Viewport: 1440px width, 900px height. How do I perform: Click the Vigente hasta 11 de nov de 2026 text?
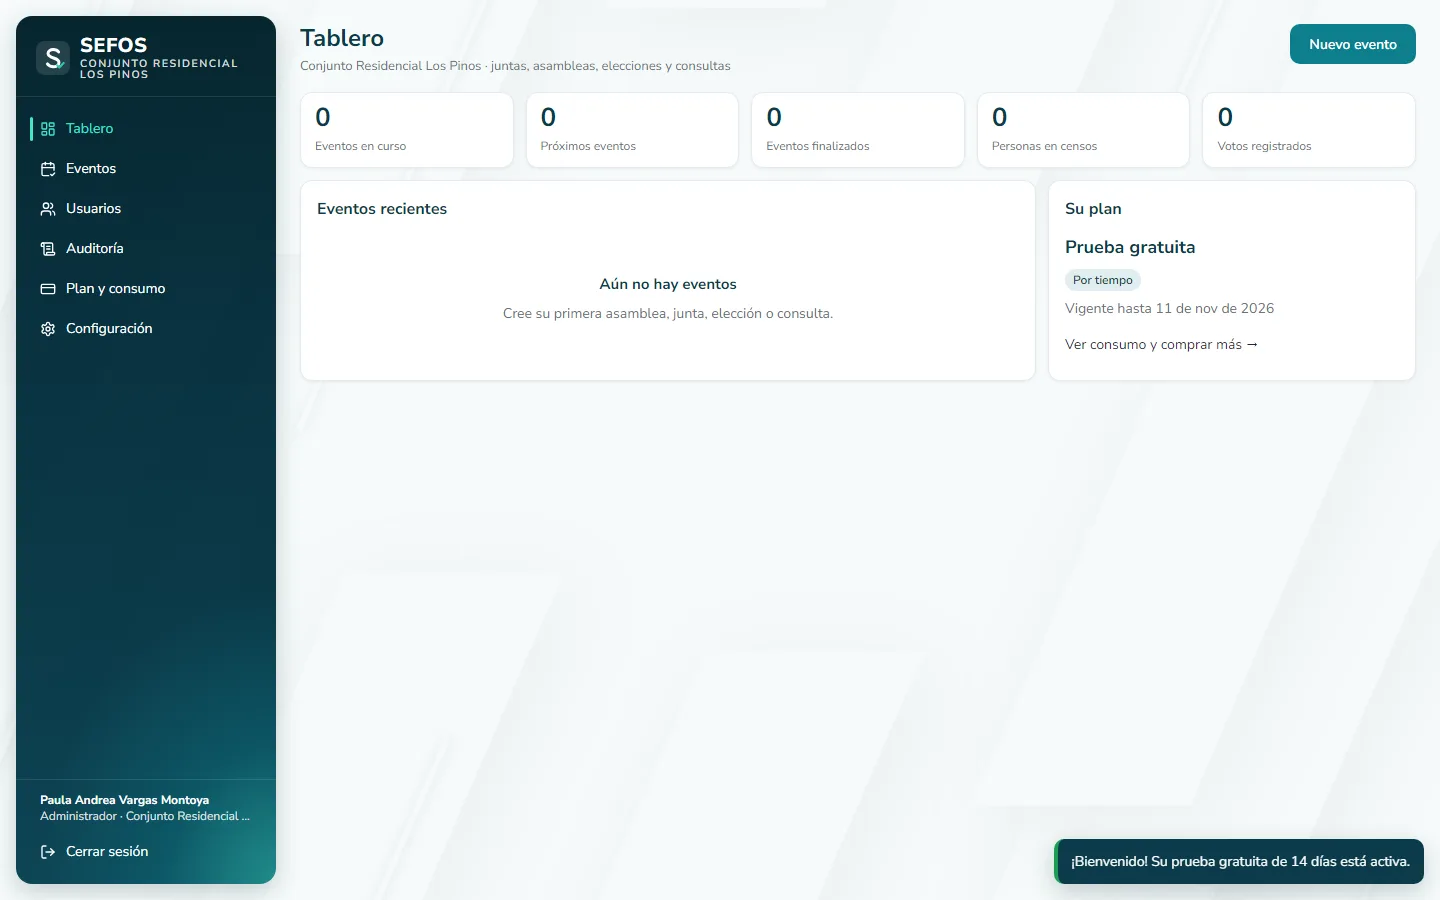pos(1170,309)
